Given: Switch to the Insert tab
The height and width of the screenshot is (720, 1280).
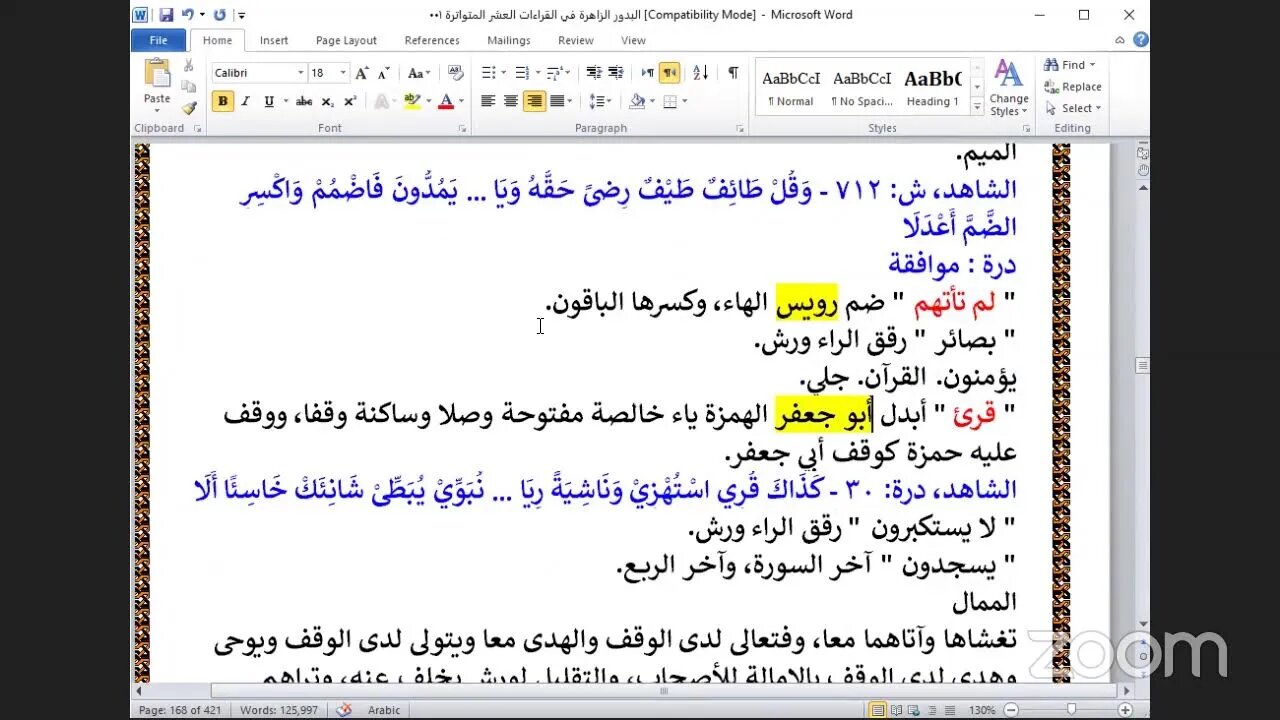Looking at the screenshot, I should point(274,40).
